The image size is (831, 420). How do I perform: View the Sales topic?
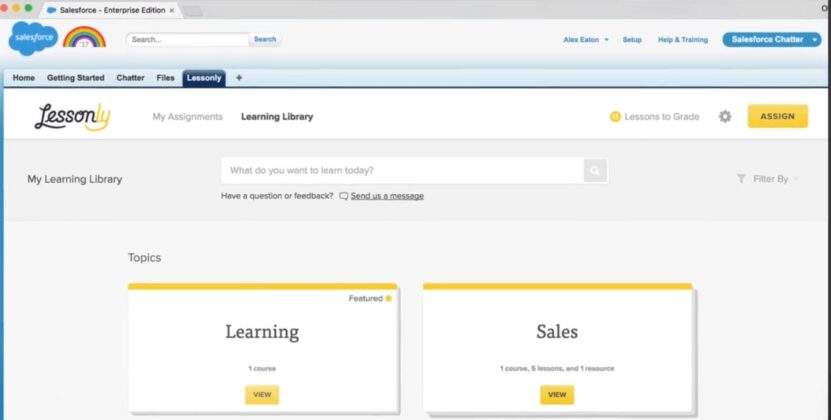(x=557, y=395)
